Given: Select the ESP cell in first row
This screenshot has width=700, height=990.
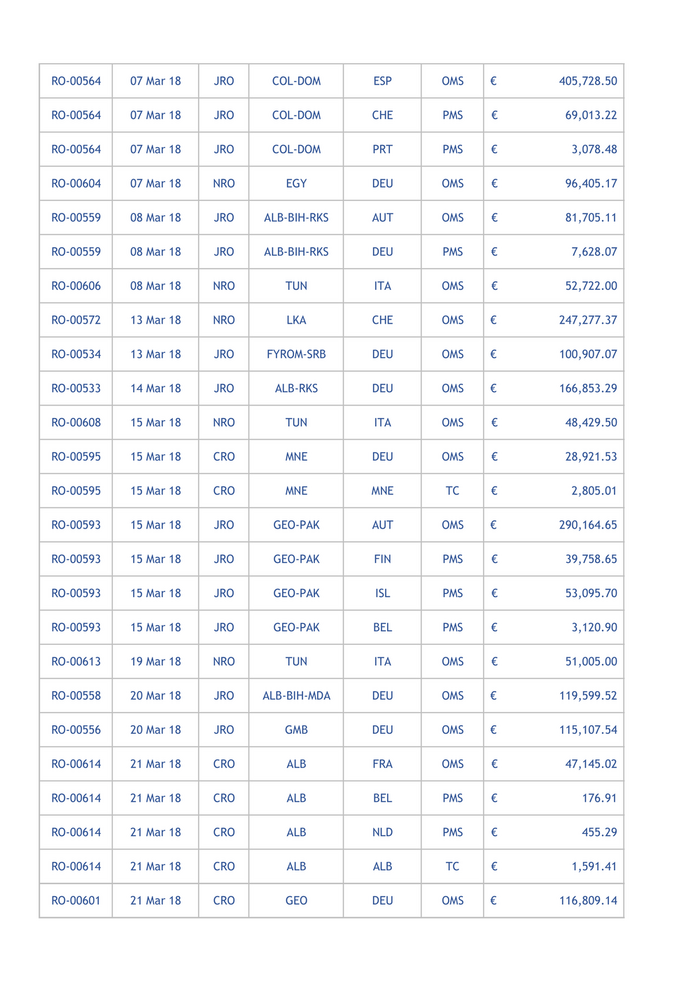Looking at the screenshot, I should (x=381, y=81).
